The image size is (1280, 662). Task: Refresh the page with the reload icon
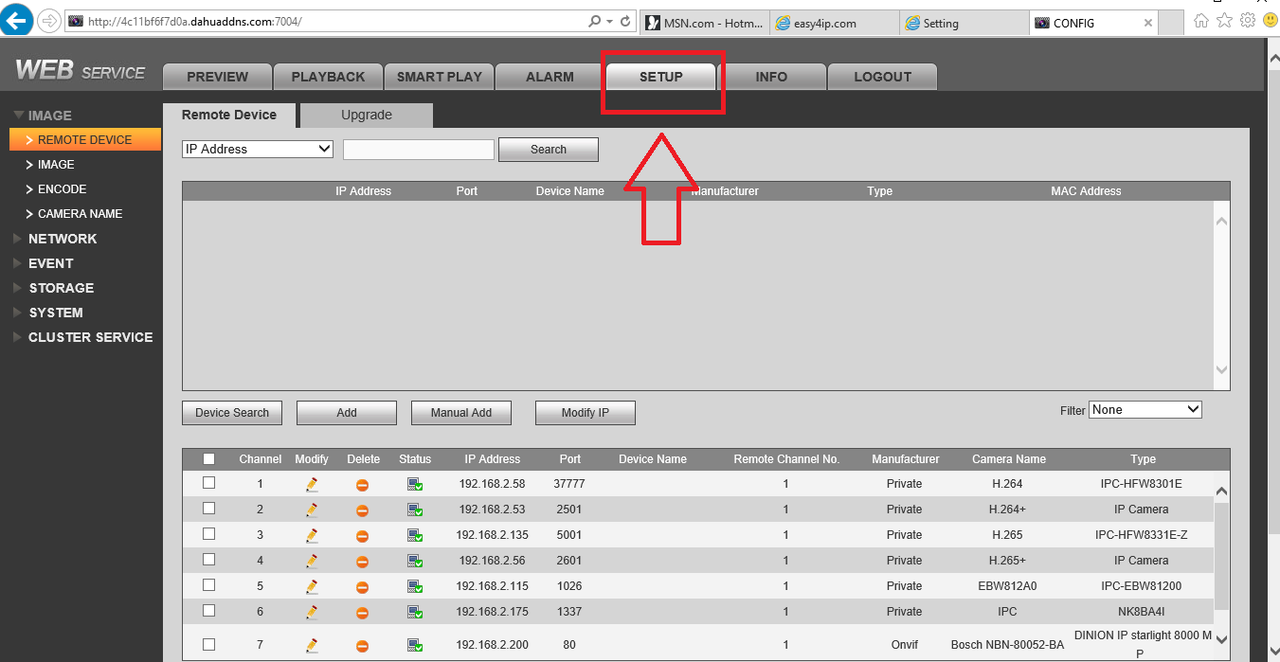click(626, 21)
